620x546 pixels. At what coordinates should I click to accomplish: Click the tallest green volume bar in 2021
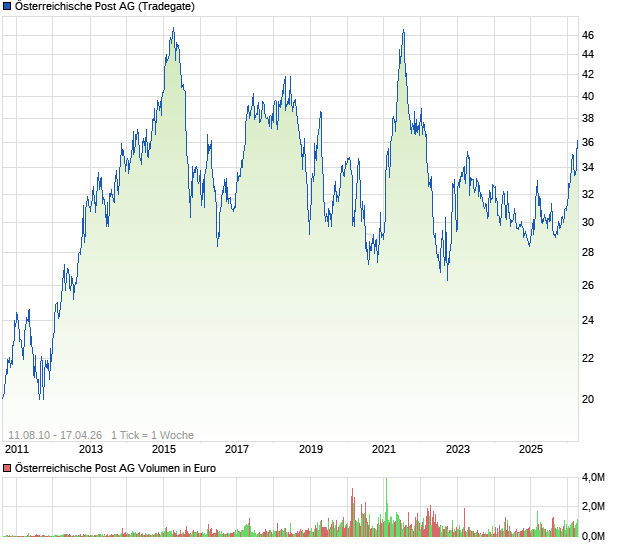tap(386, 507)
